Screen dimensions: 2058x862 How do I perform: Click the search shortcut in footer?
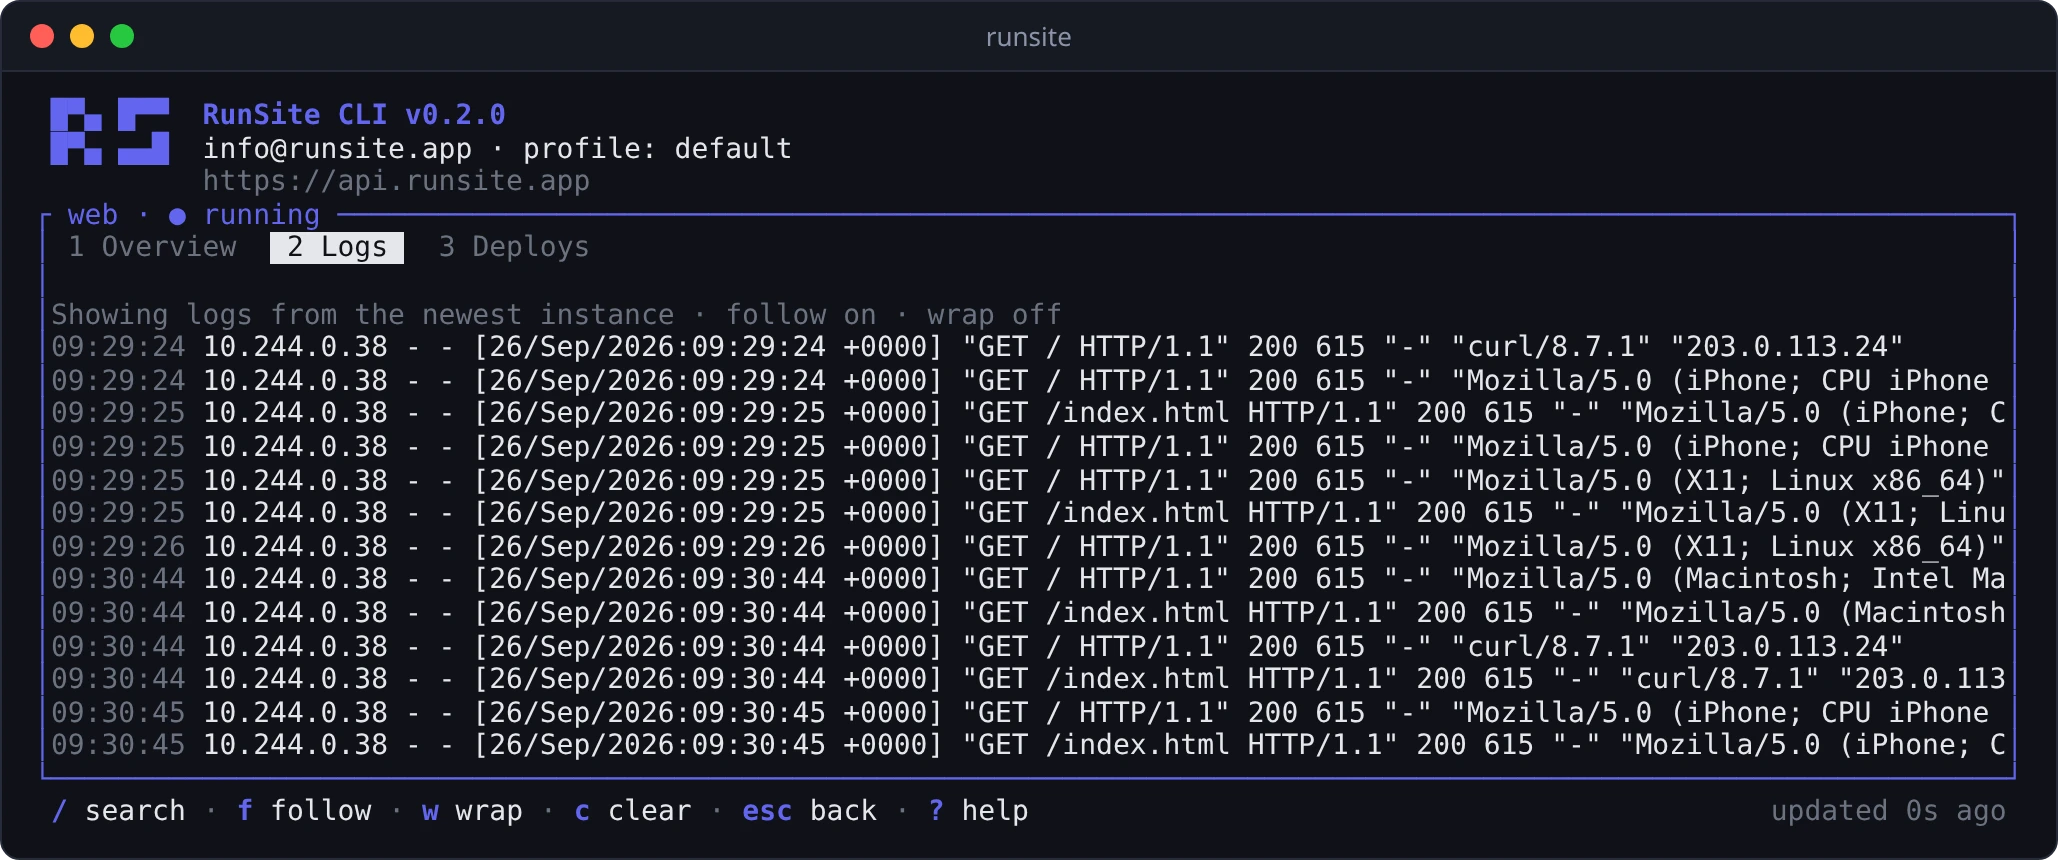click(x=119, y=810)
